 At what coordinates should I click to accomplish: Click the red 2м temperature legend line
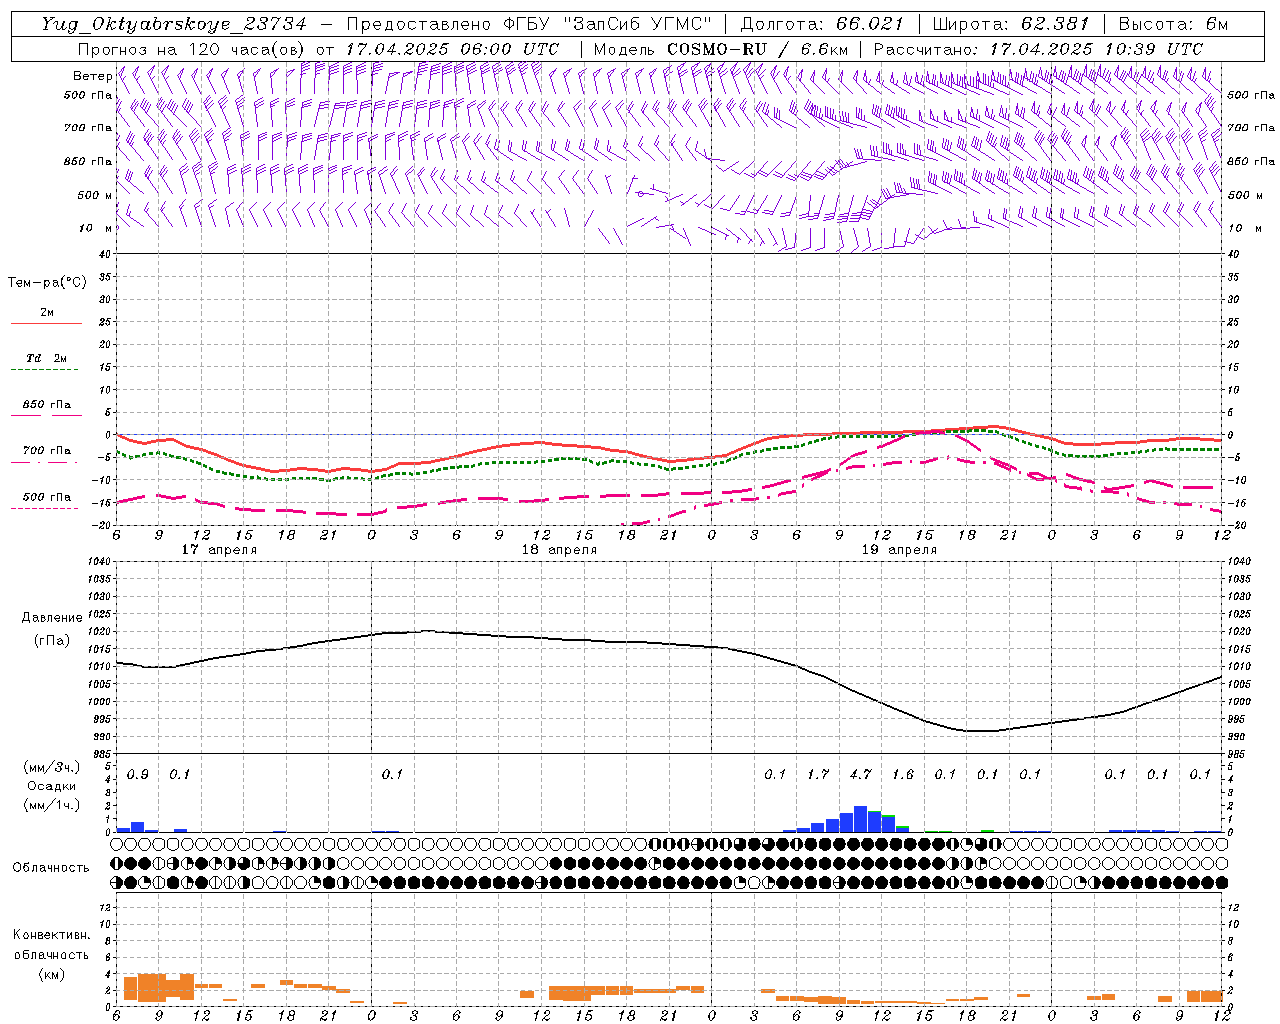(46, 323)
